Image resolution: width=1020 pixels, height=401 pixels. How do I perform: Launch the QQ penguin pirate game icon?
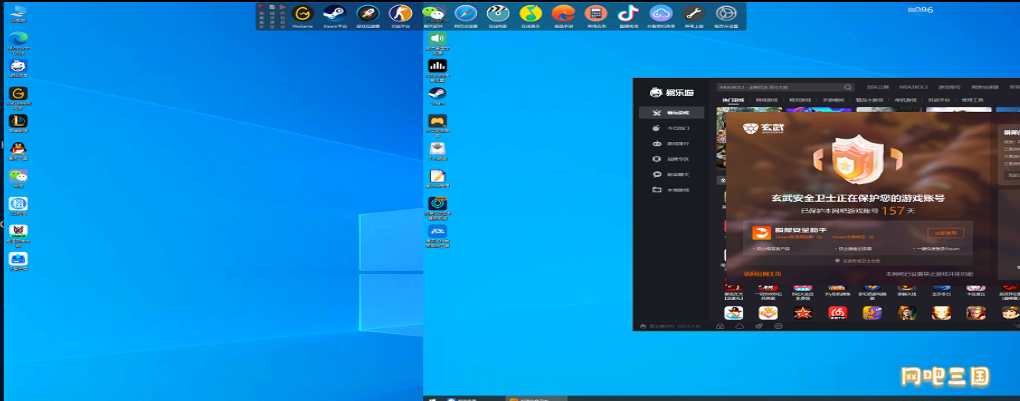[x=734, y=313]
